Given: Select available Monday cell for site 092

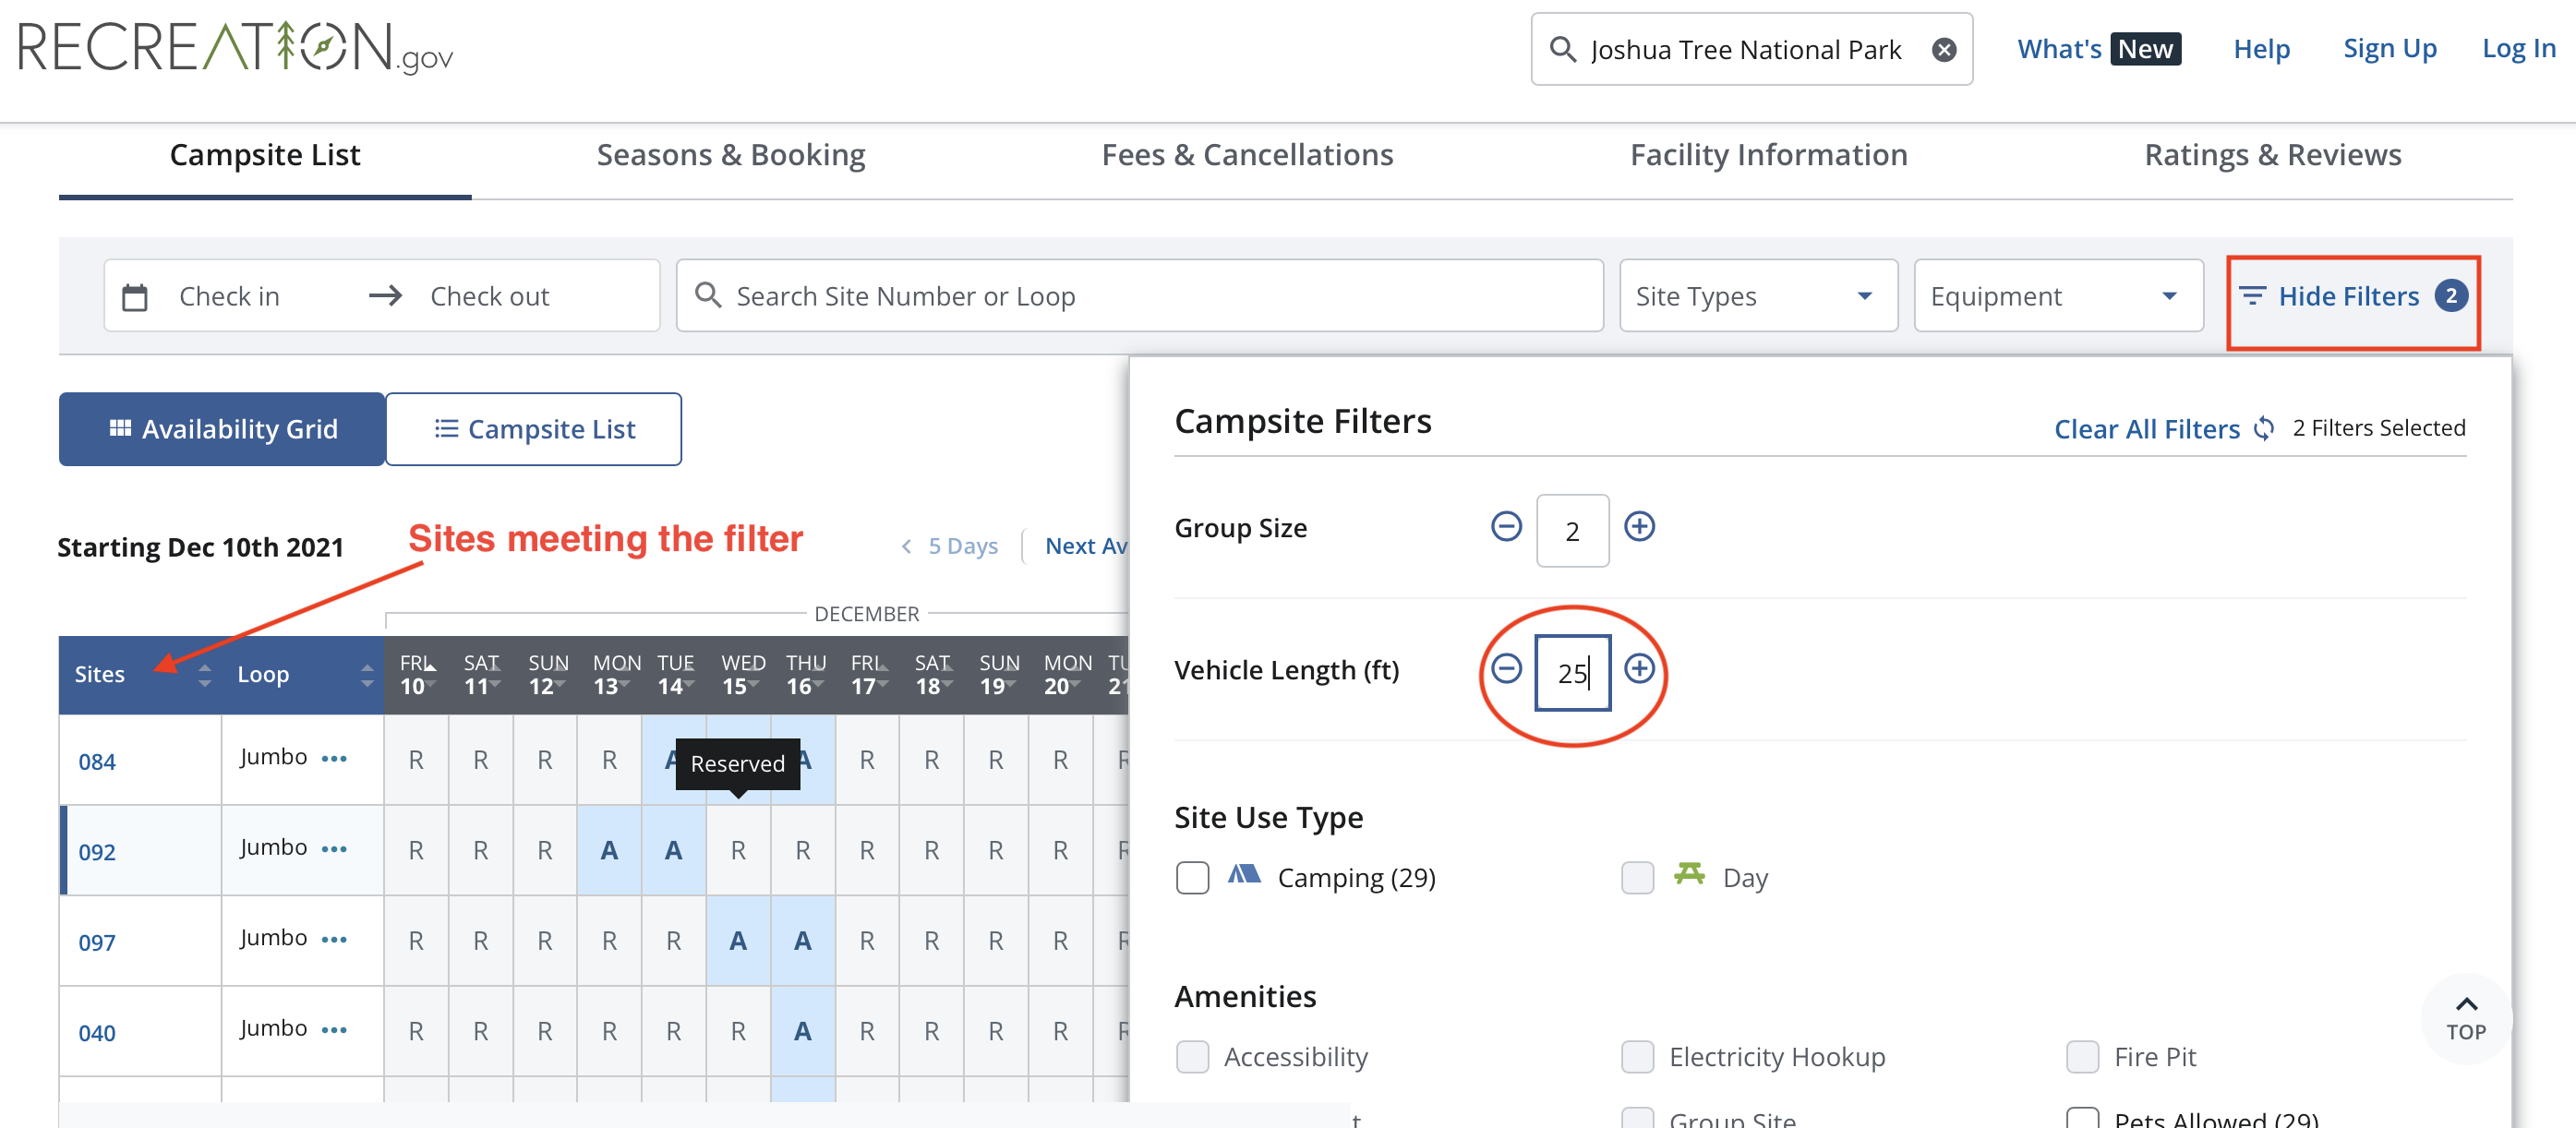Looking at the screenshot, I should click(609, 851).
